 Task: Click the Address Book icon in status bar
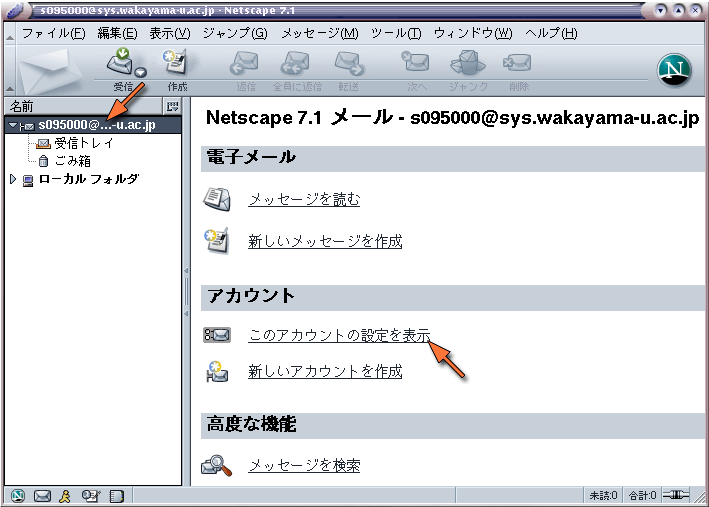point(116,496)
